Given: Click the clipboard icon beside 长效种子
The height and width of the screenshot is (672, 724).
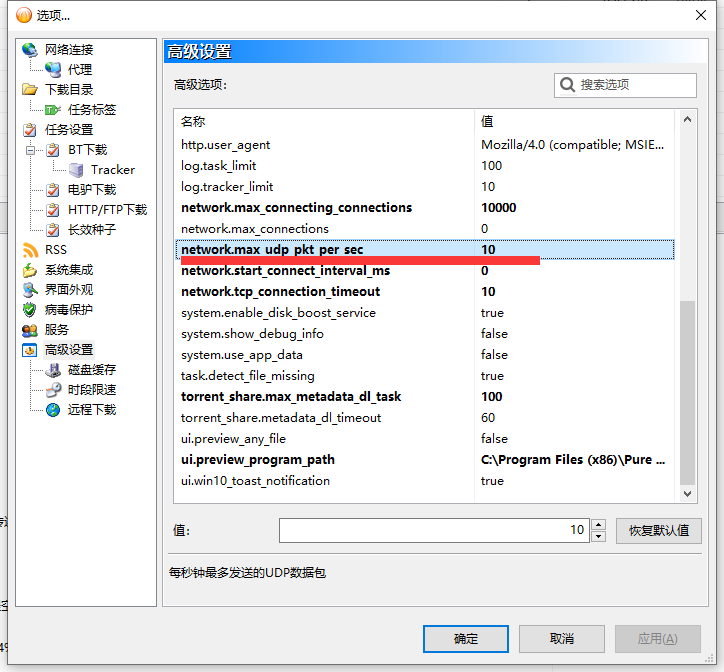Looking at the screenshot, I should (53, 230).
